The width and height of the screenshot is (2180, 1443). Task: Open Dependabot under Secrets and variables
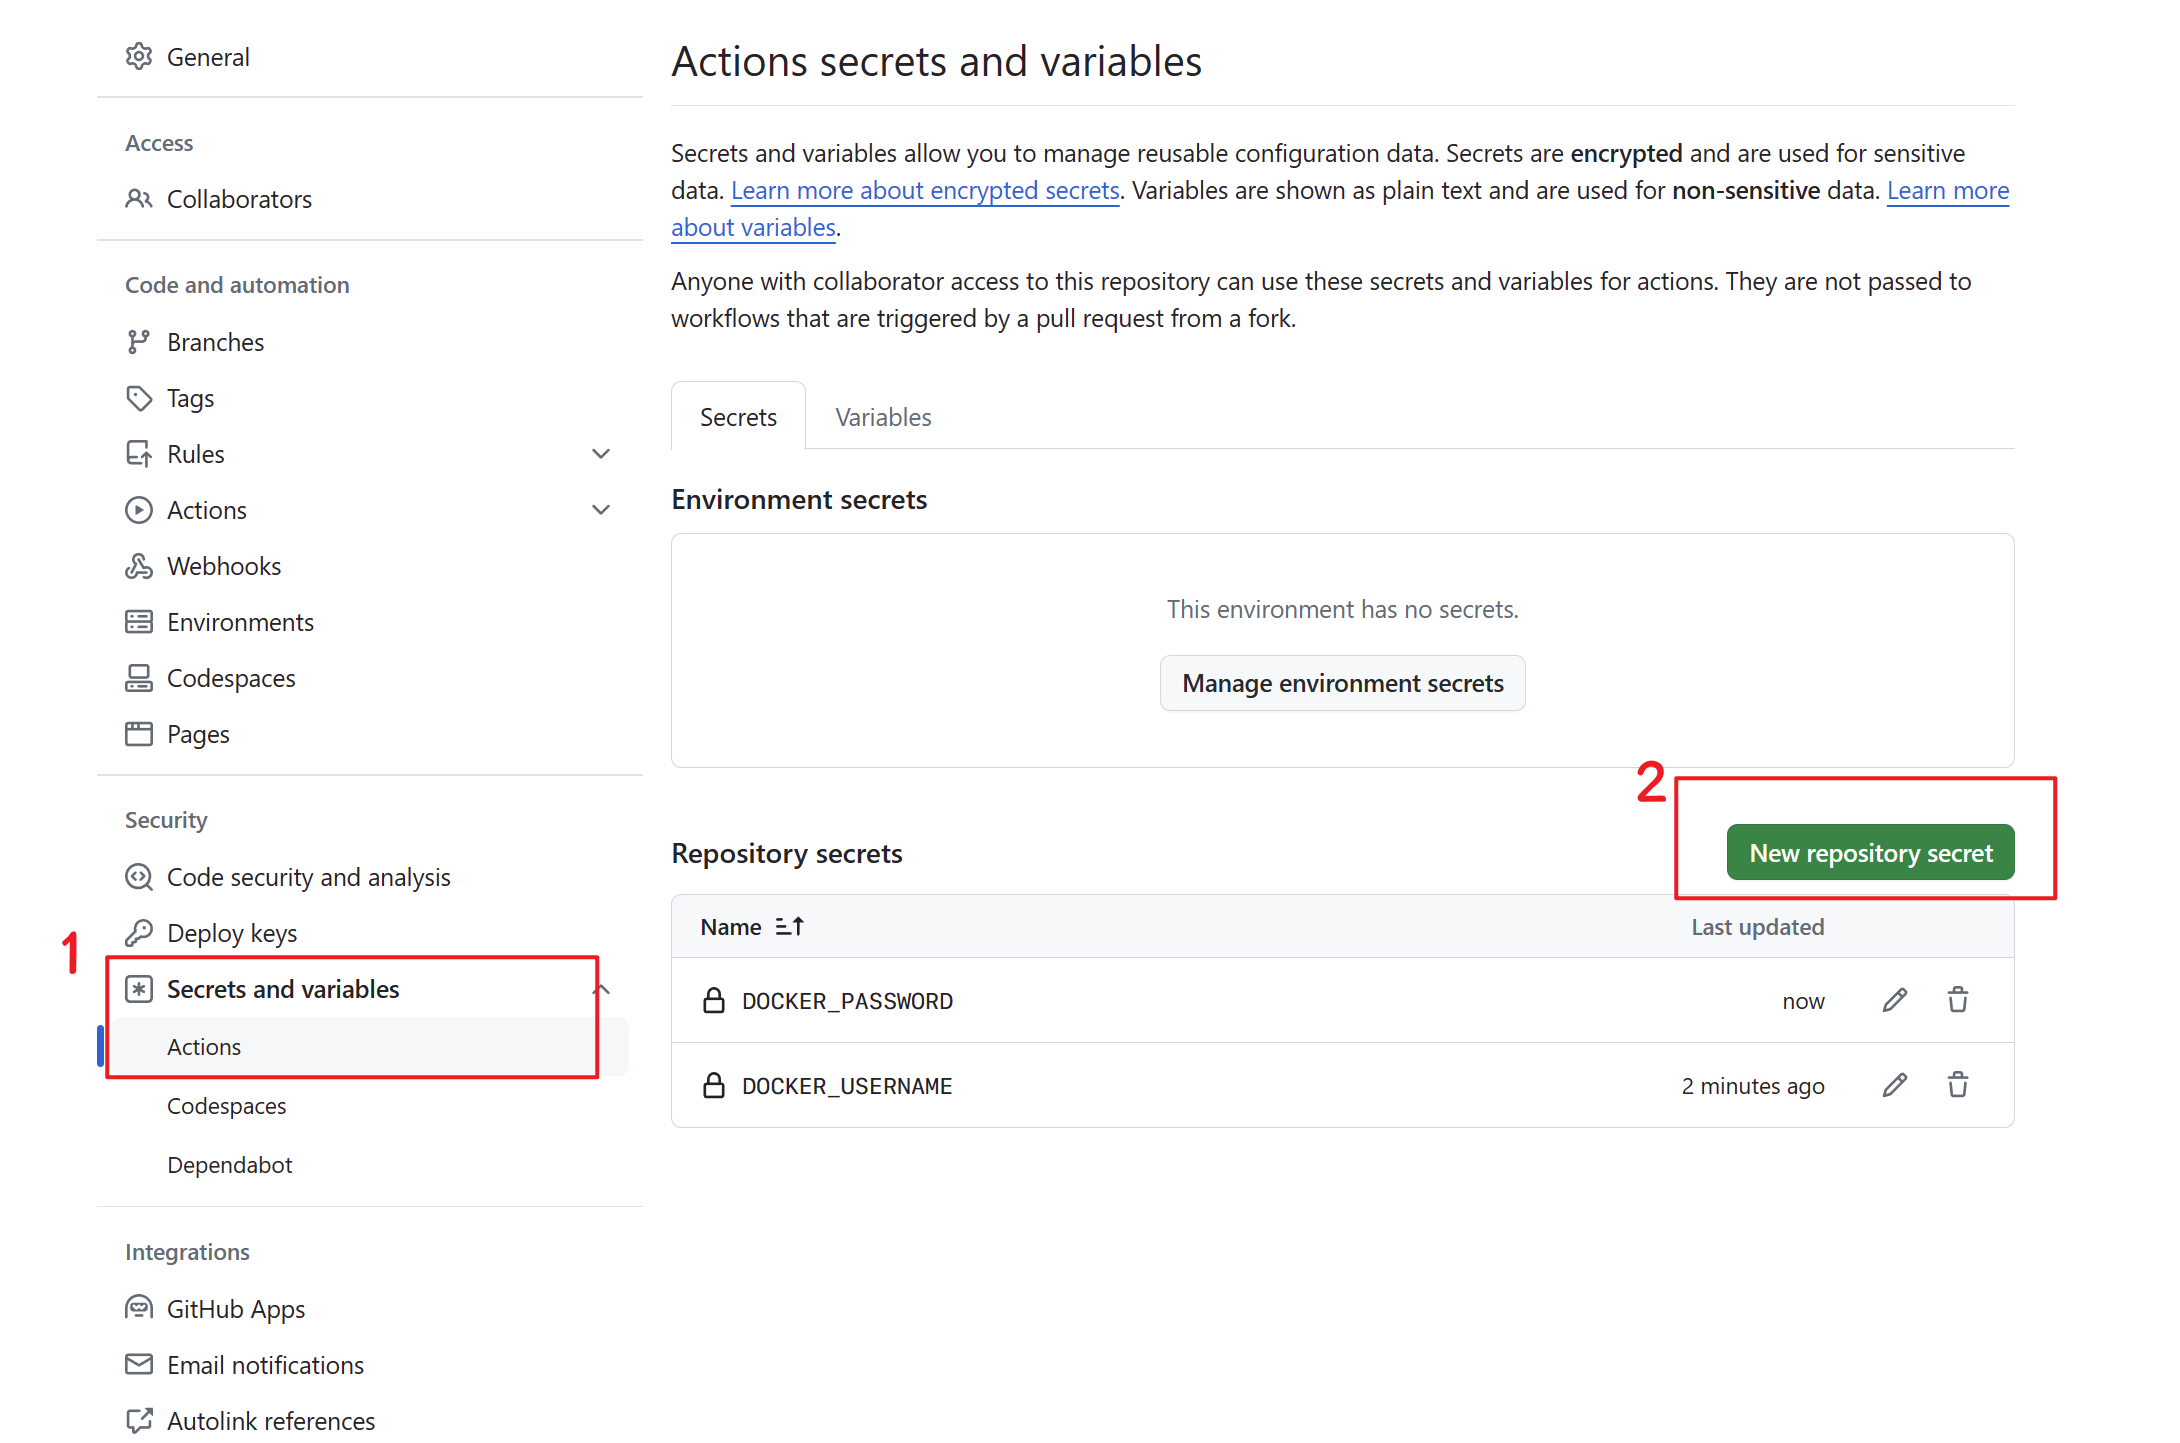pos(229,1165)
